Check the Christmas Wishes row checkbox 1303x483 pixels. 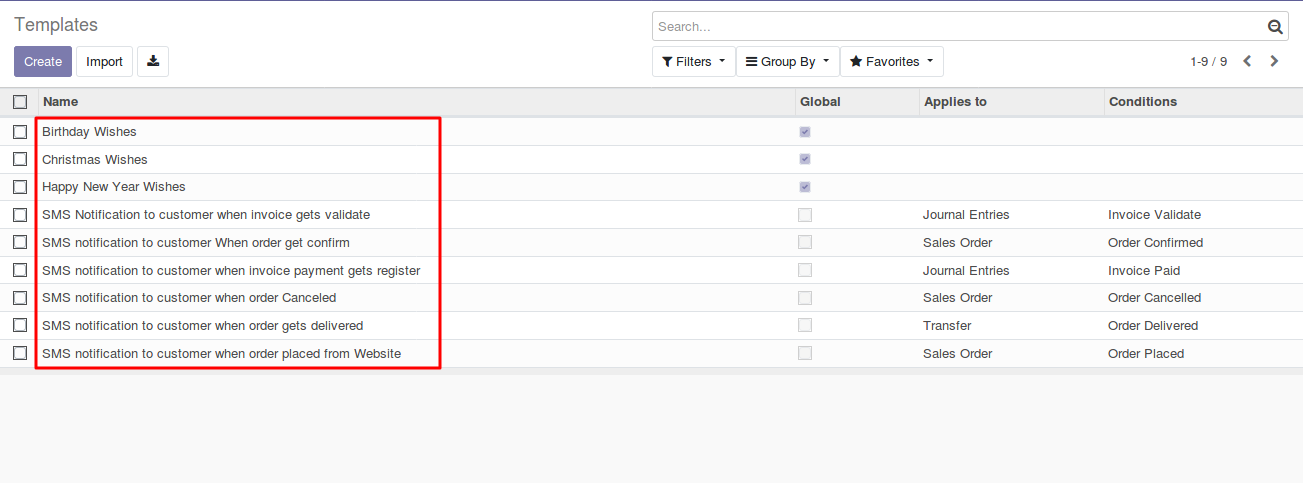tap(20, 159)
